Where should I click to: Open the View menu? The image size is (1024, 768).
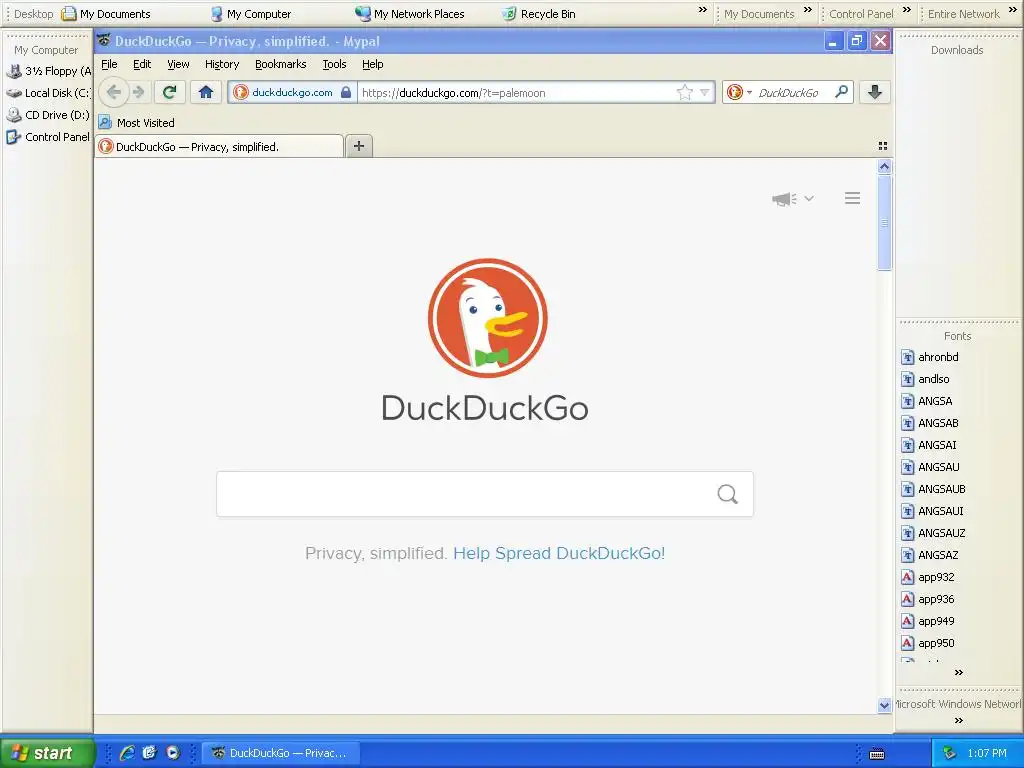[x=178, y=64]
